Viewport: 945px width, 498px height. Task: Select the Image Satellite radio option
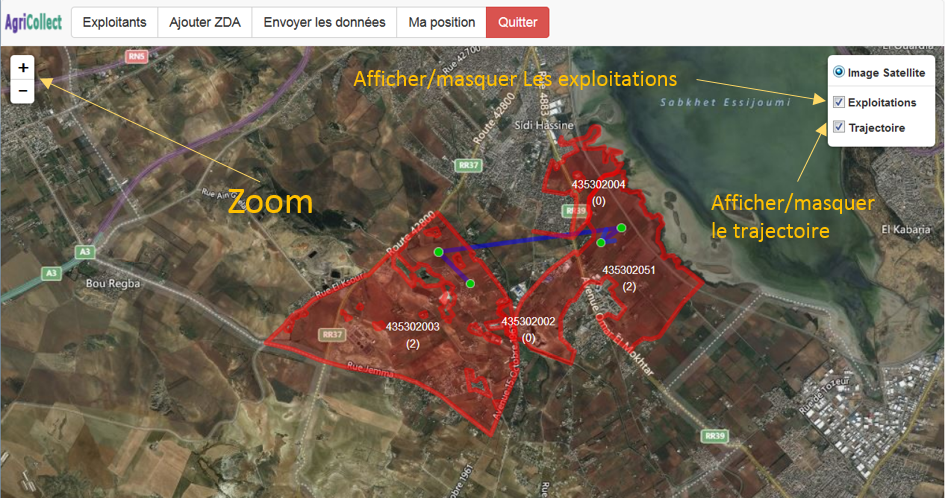click(838, 72)
